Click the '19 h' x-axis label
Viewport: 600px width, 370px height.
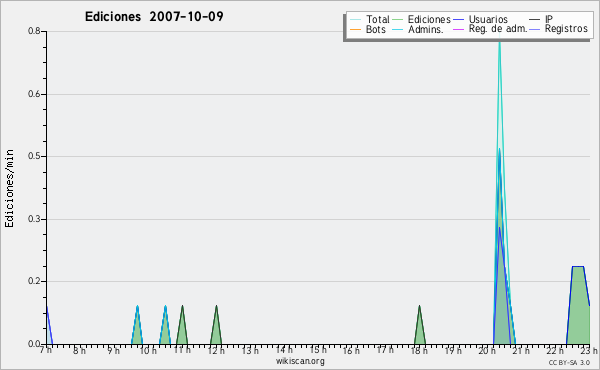(x=453, y=350)
